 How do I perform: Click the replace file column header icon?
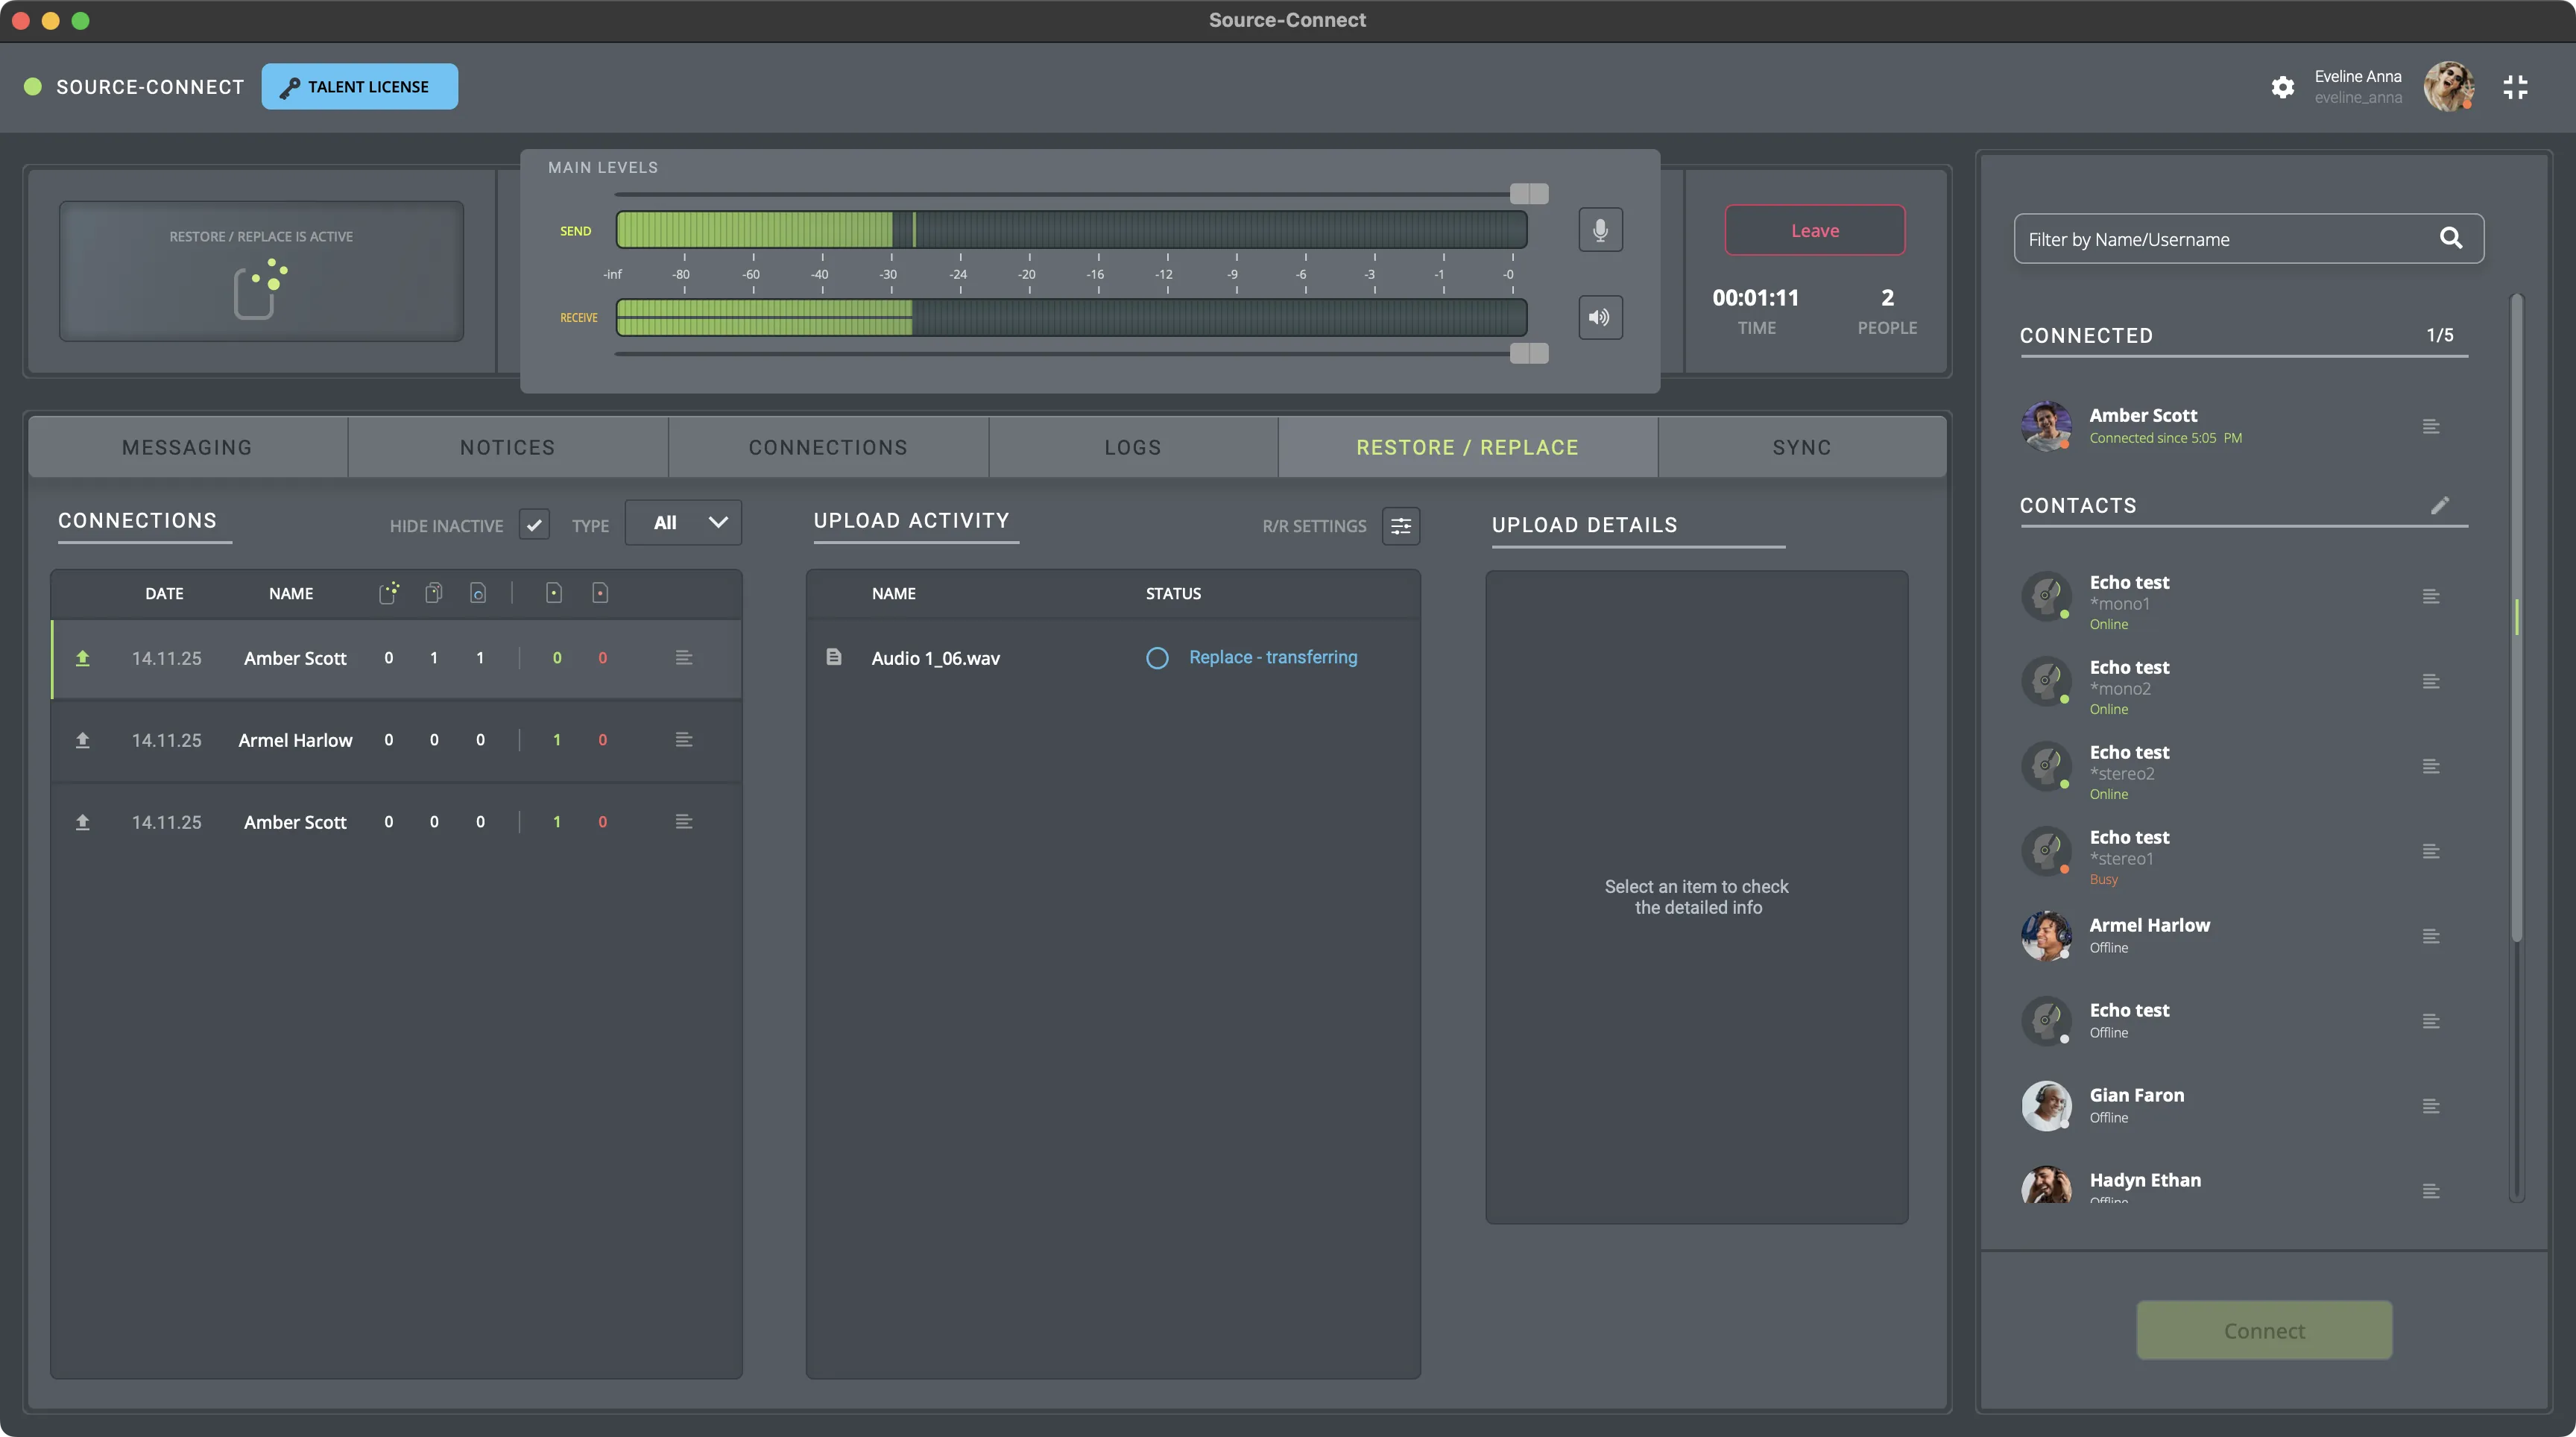[478, 593]
